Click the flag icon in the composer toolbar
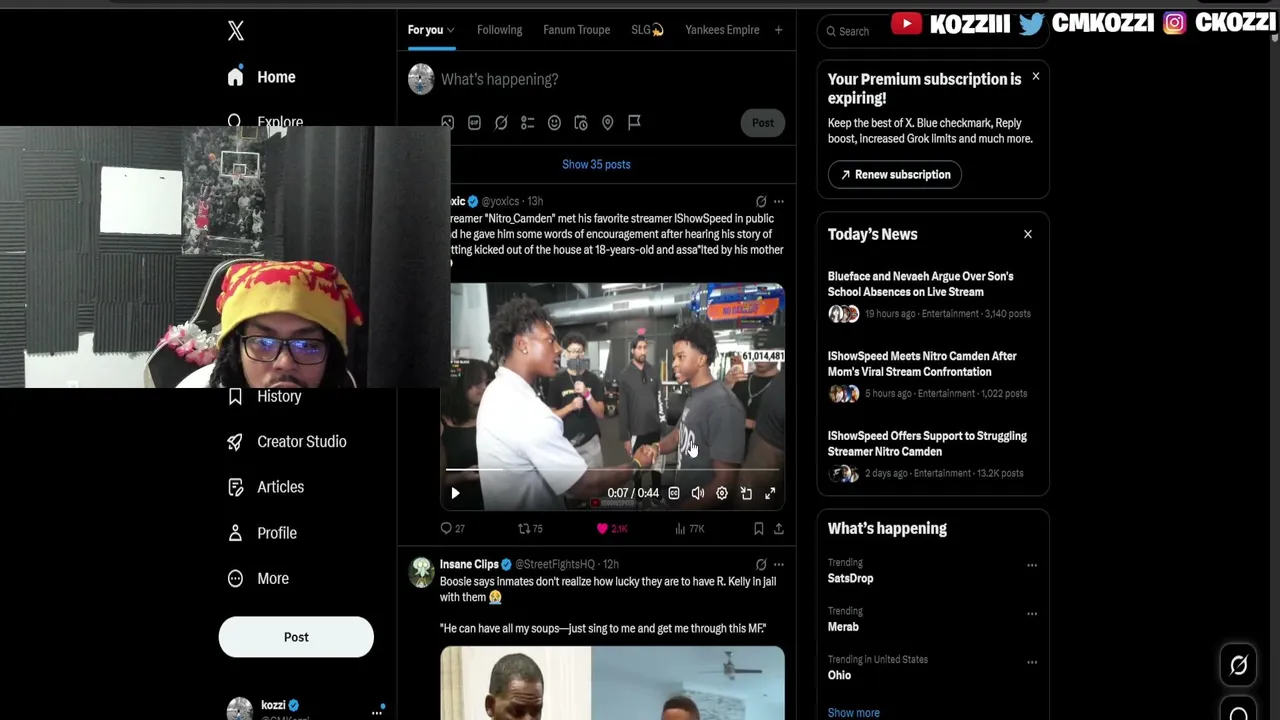Screen dimensions: 1280x720 pyautogui.click(x=634, y=123)
